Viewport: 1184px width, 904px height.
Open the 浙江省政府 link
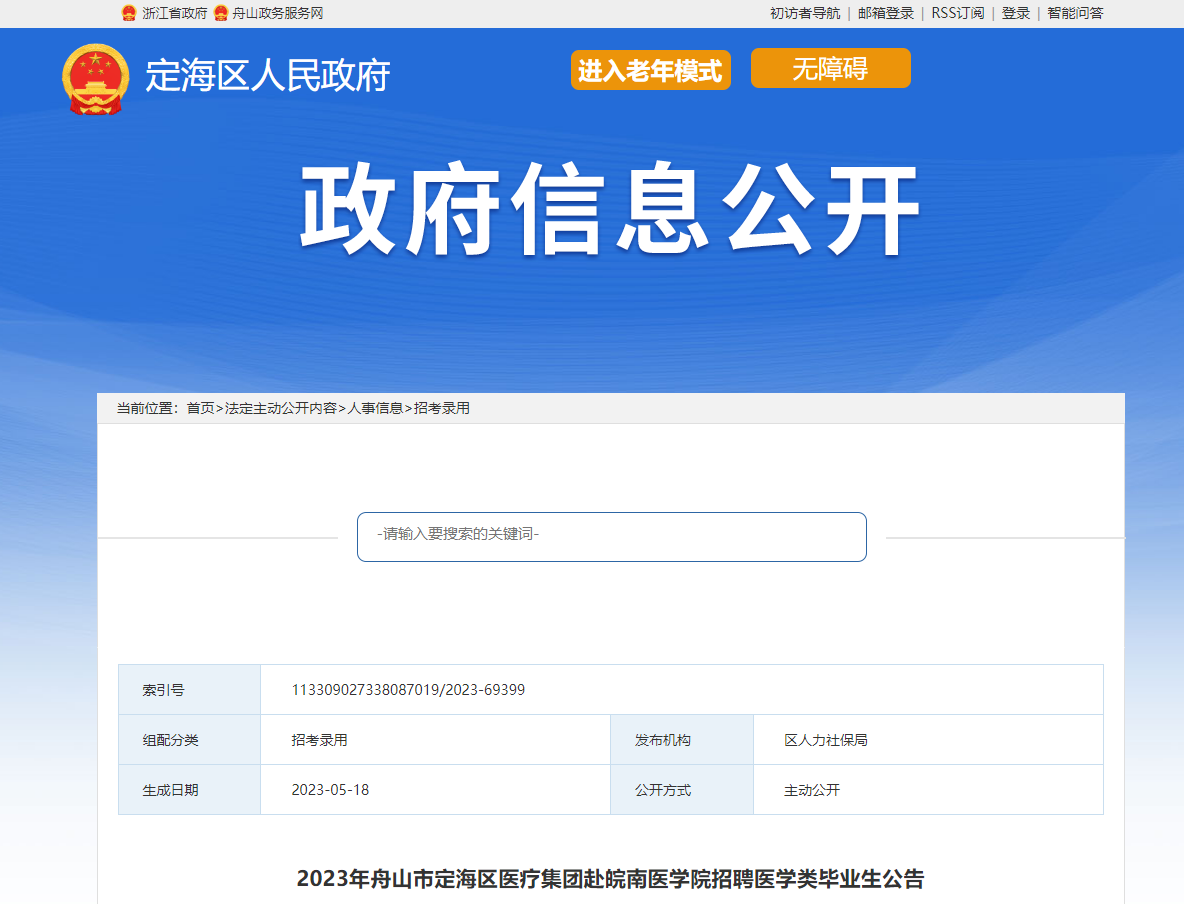click(174, 13)
